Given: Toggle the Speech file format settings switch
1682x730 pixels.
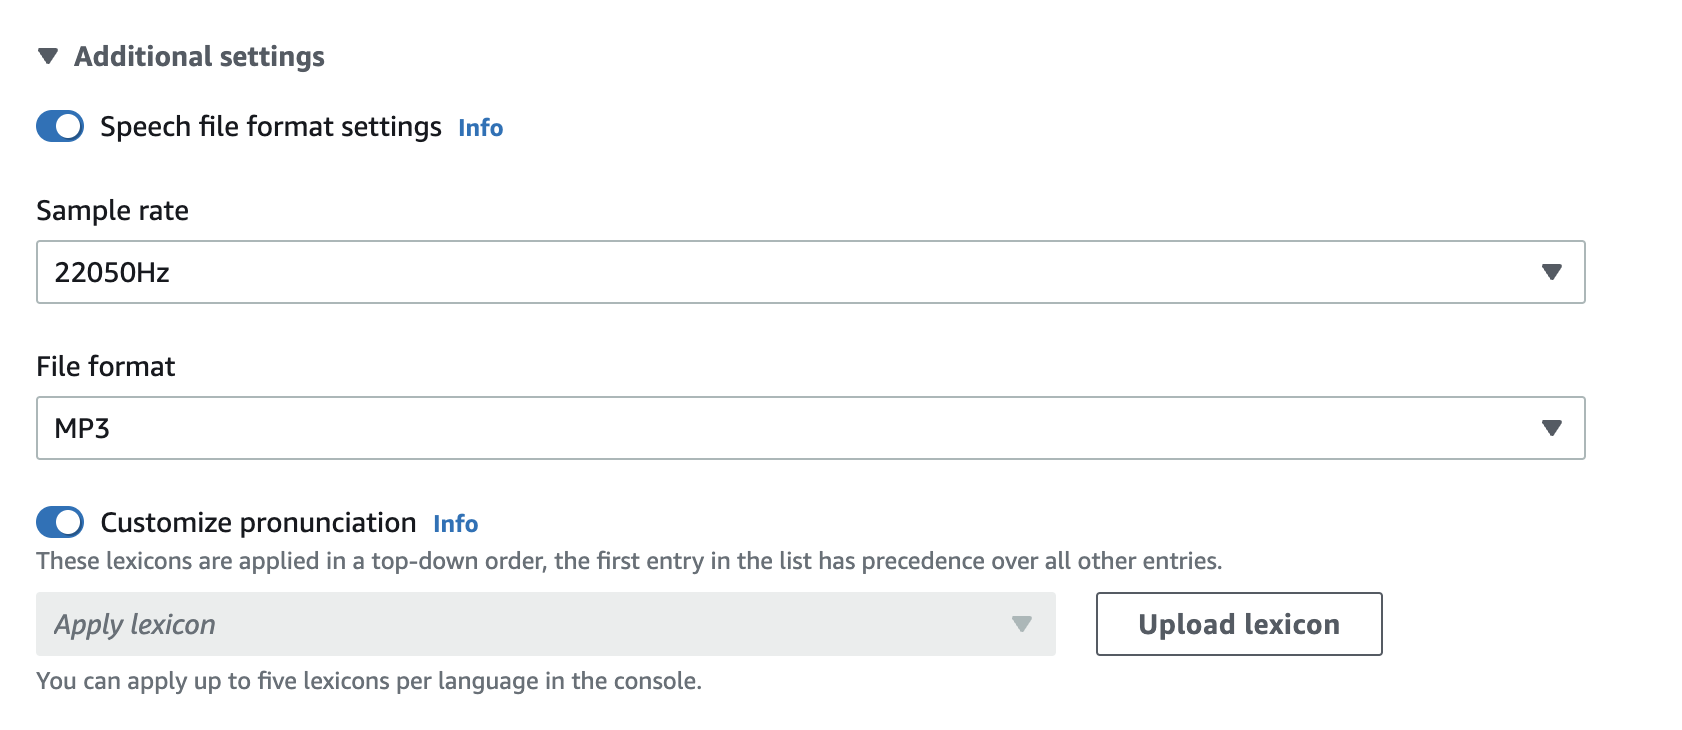Looking at the screenshot, I should click(x=59, y=127).
